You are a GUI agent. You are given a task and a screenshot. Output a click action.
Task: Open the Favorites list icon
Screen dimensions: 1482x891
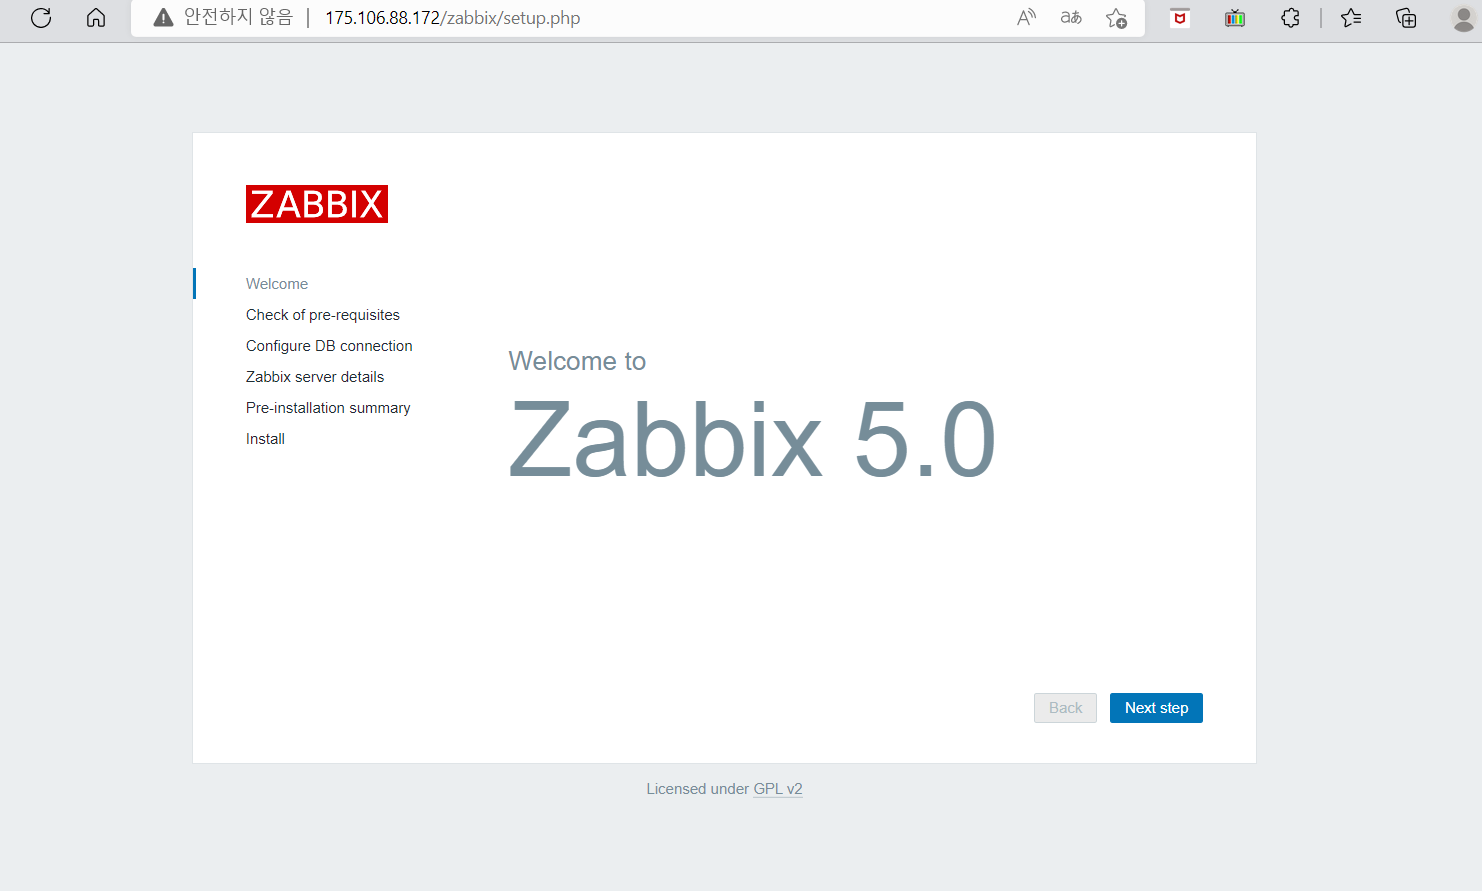tap(1351, 18)
